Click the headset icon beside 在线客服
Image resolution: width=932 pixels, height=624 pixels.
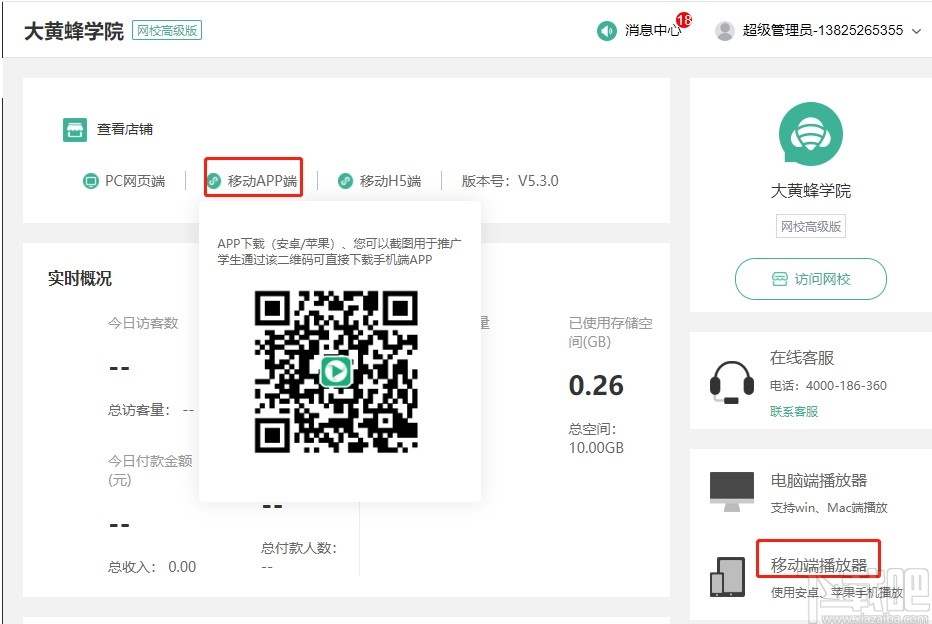[731, 382]
